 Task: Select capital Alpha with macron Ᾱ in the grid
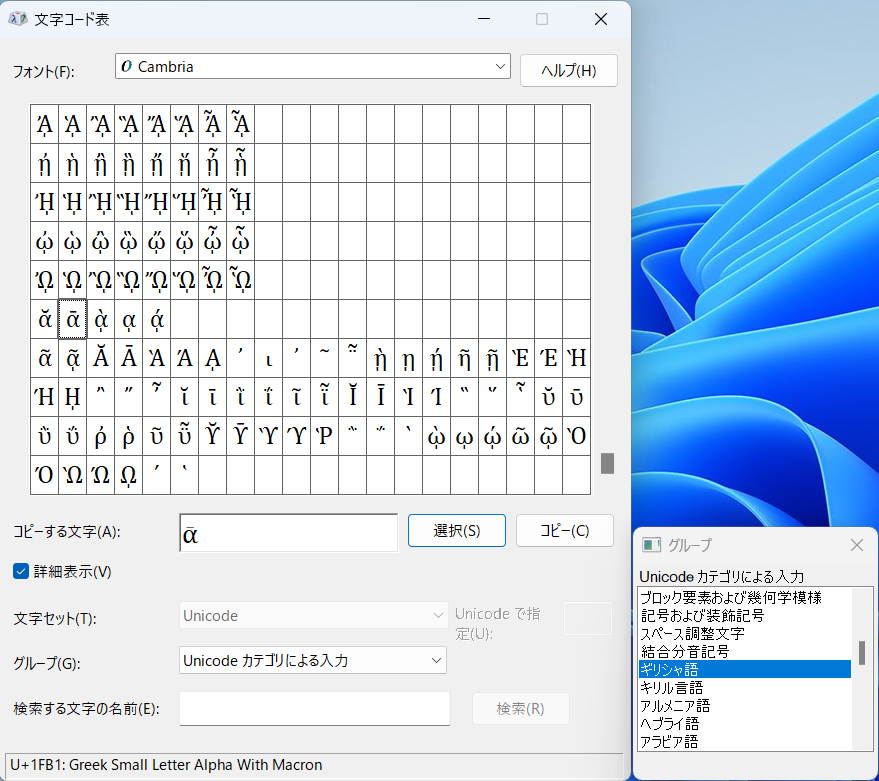click(x=128, y=358)
